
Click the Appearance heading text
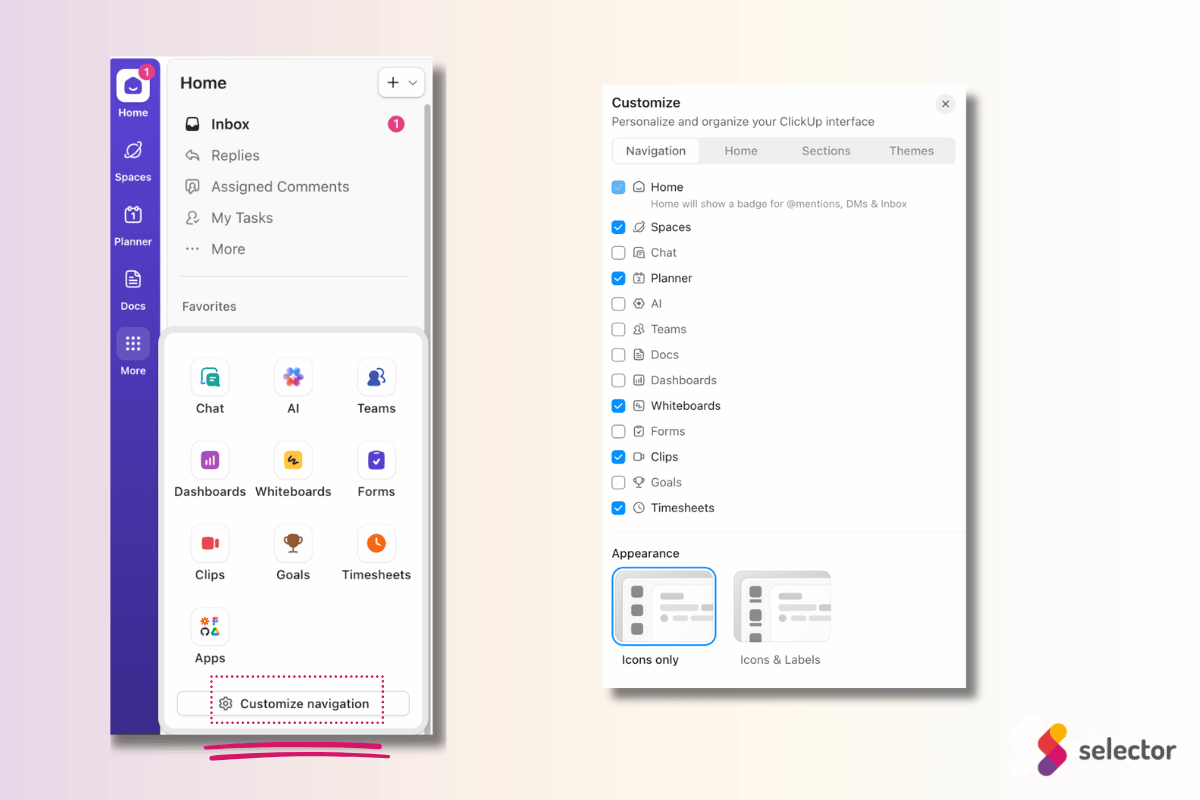pos(645,553)
